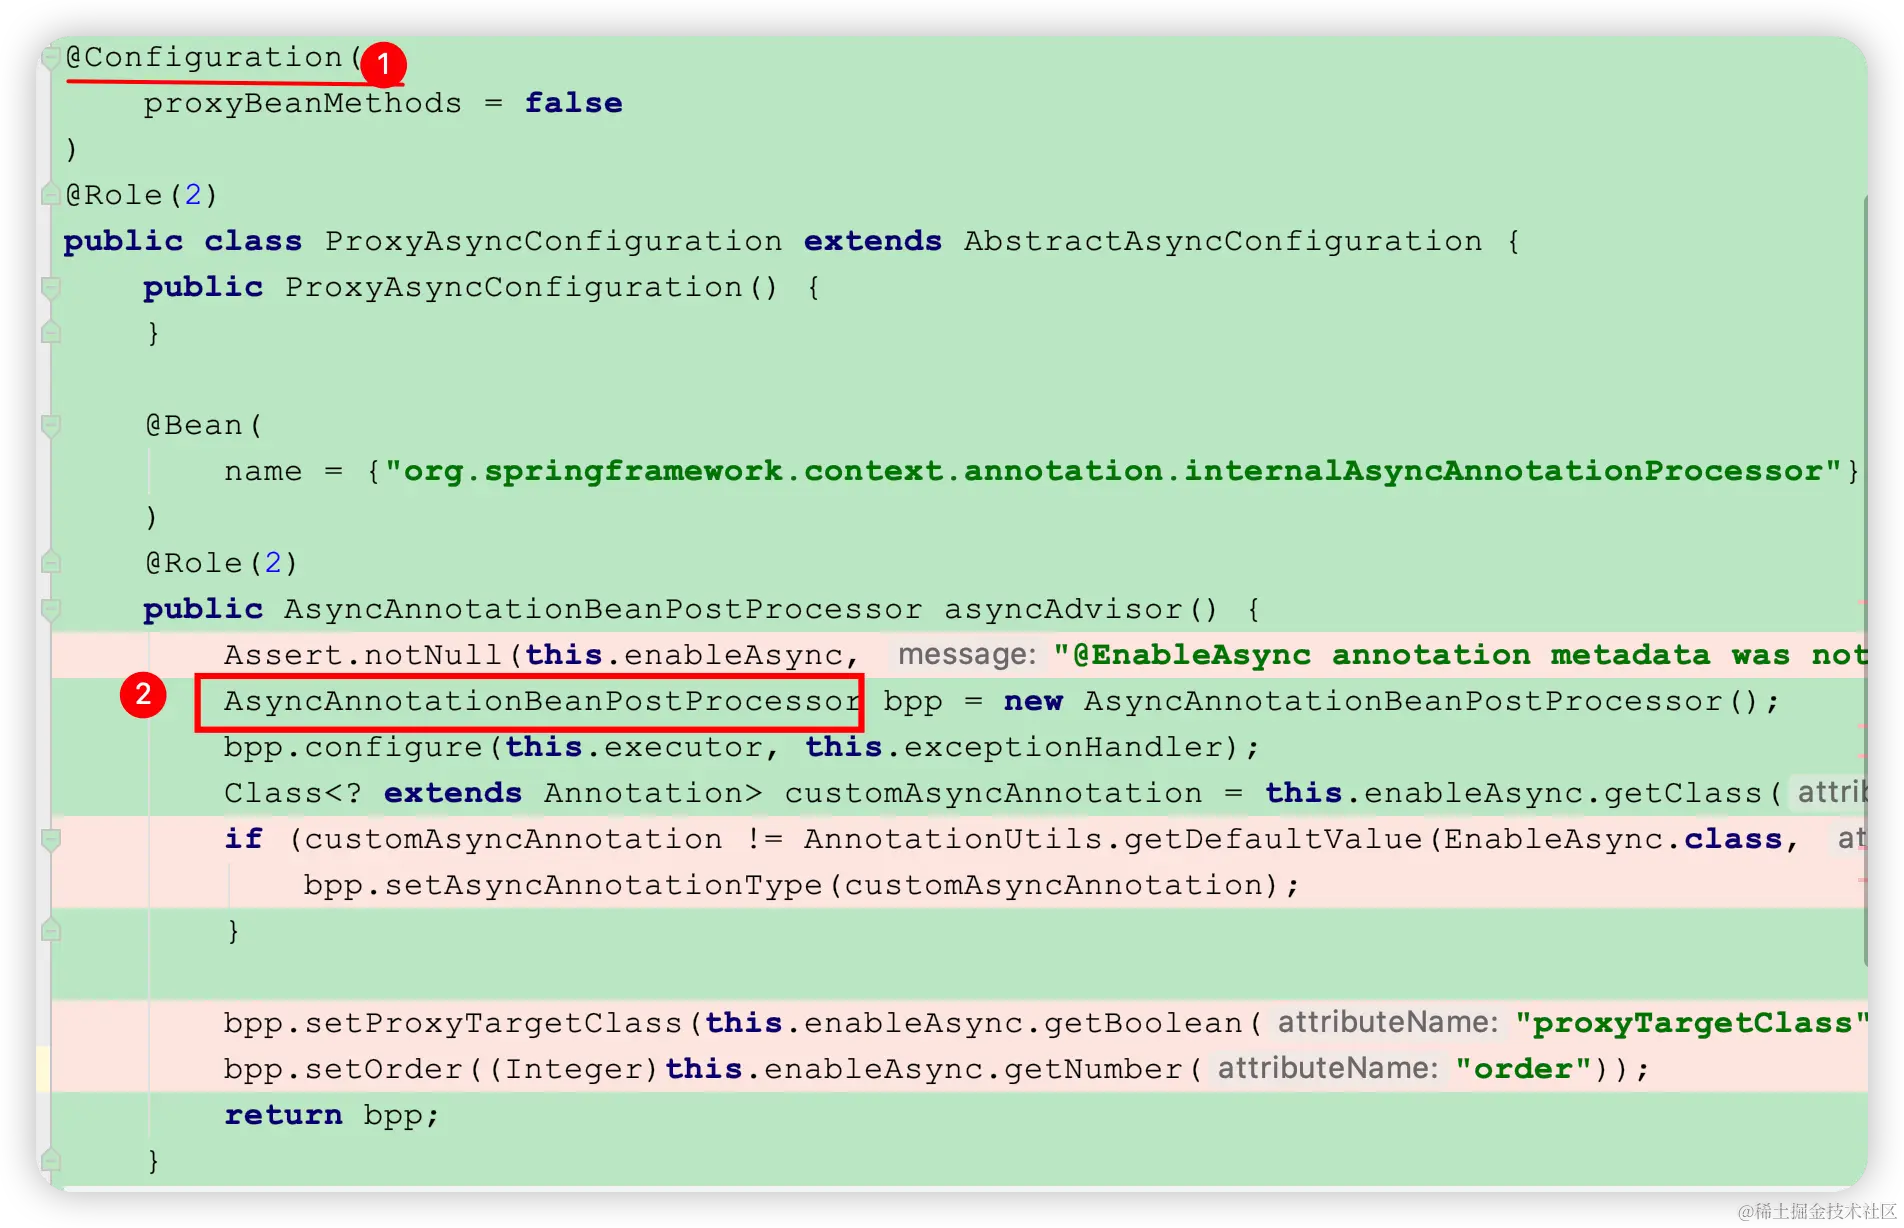1904x1228 pixels.
Task: Collapse the @Configuration annotation fold marker
Action: (x=50, y=57)
